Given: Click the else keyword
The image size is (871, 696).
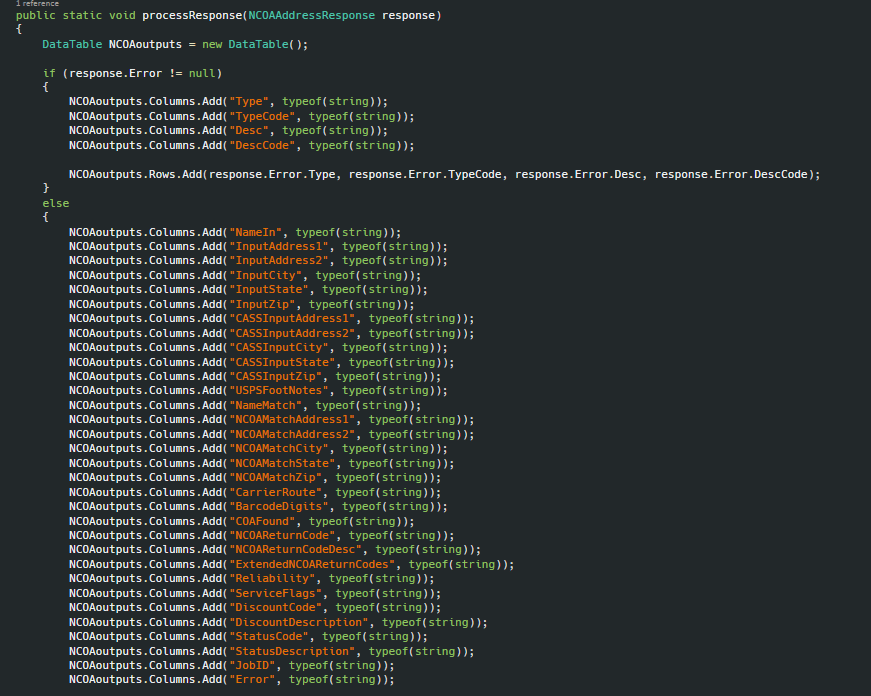Looking at the screenshot, I should 56,203.
